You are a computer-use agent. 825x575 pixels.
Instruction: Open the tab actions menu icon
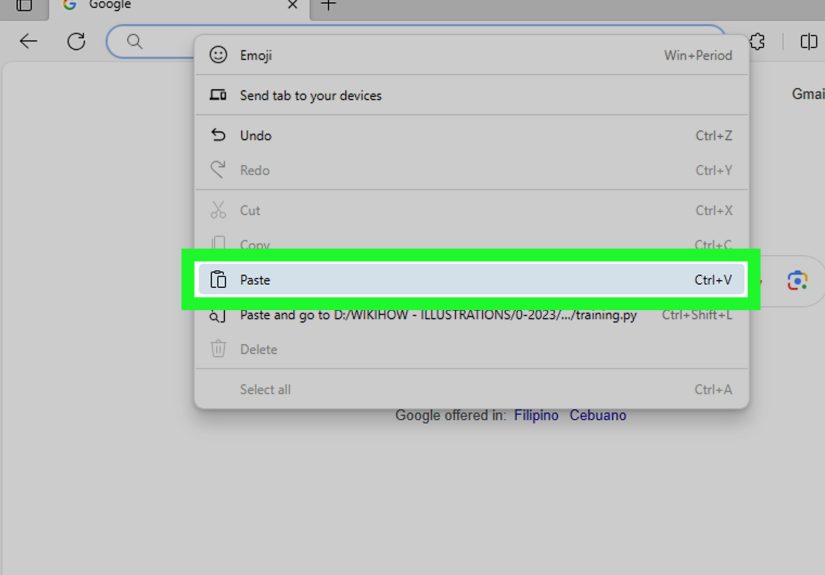pyautogui.click(x=24, y=5)
